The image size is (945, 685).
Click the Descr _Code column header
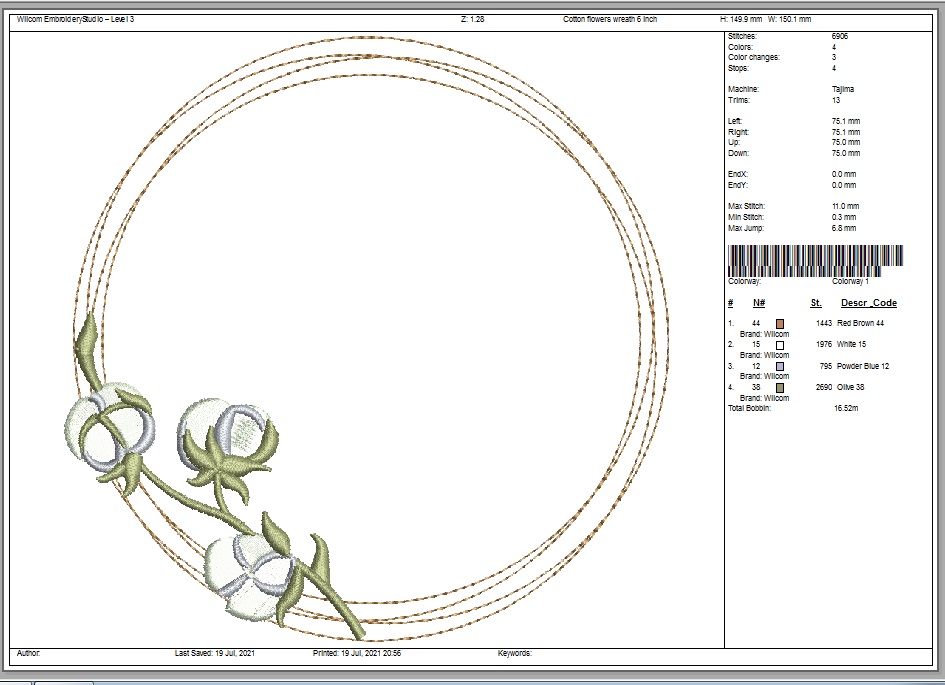(868, 303)
